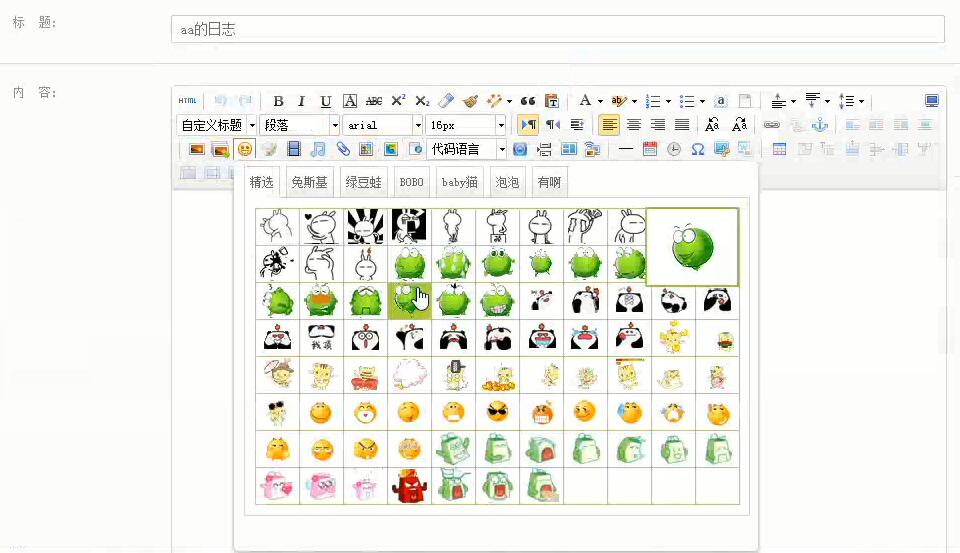Pick the yellow sunglasses smiley emoticon

[x=498, y=412]
